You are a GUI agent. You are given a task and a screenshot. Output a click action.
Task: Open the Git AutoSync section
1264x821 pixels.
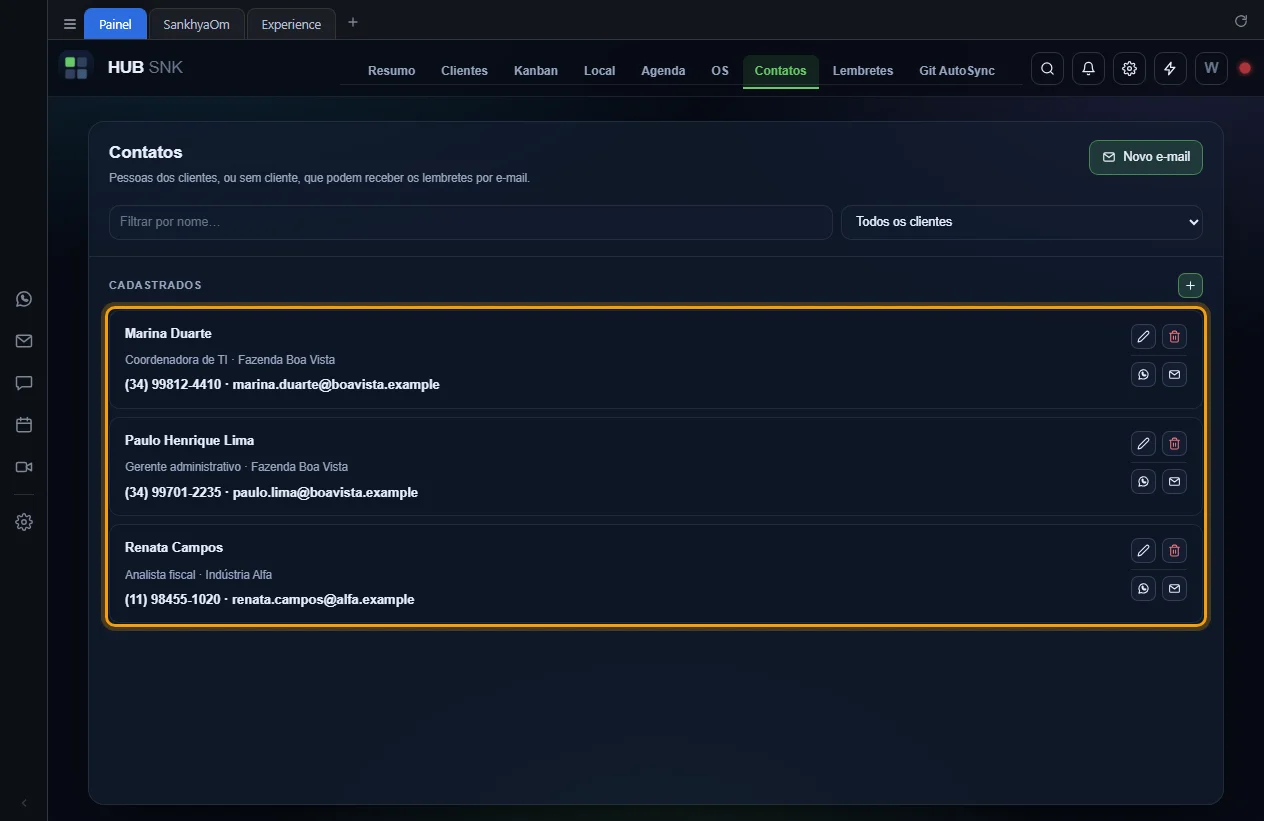[957, 71]
